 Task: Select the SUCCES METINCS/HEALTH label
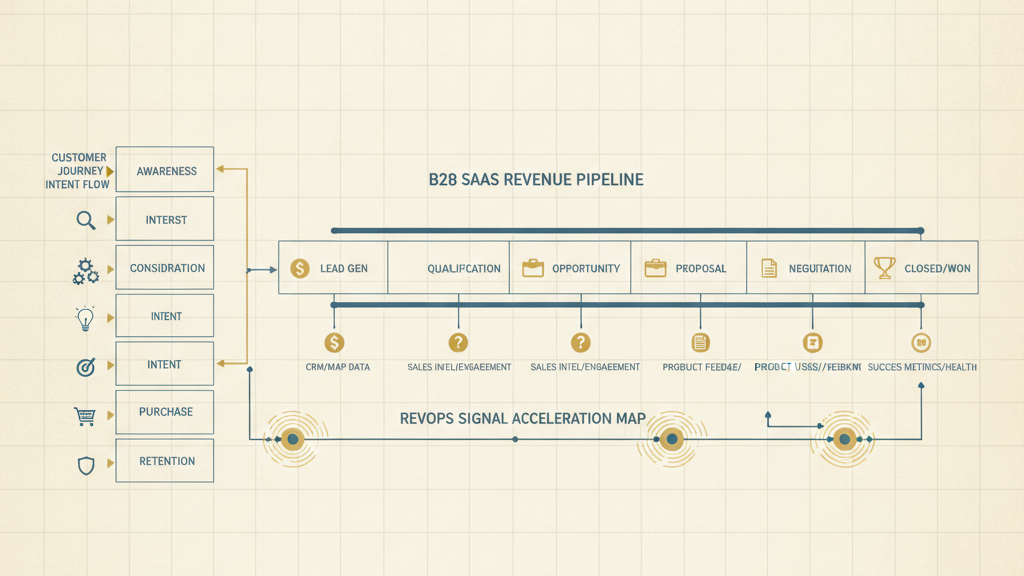tap(922, 367)
